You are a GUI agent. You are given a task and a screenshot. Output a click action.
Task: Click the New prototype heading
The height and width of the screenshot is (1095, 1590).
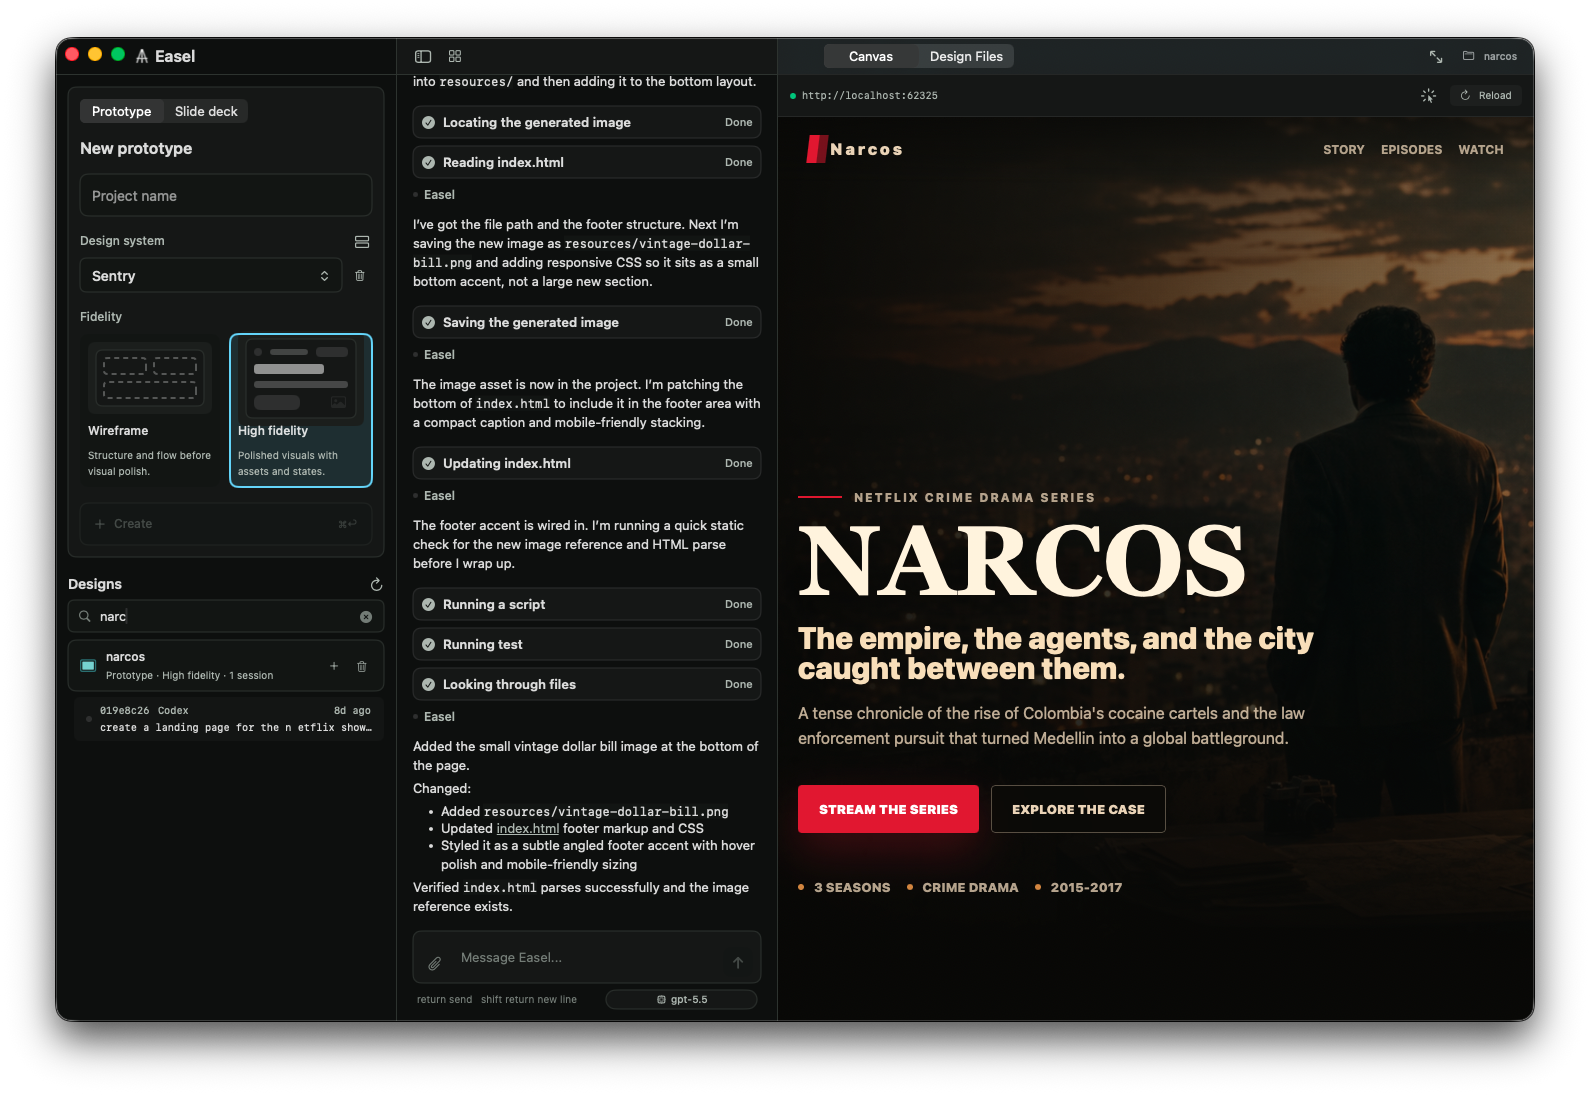(136, 149)
